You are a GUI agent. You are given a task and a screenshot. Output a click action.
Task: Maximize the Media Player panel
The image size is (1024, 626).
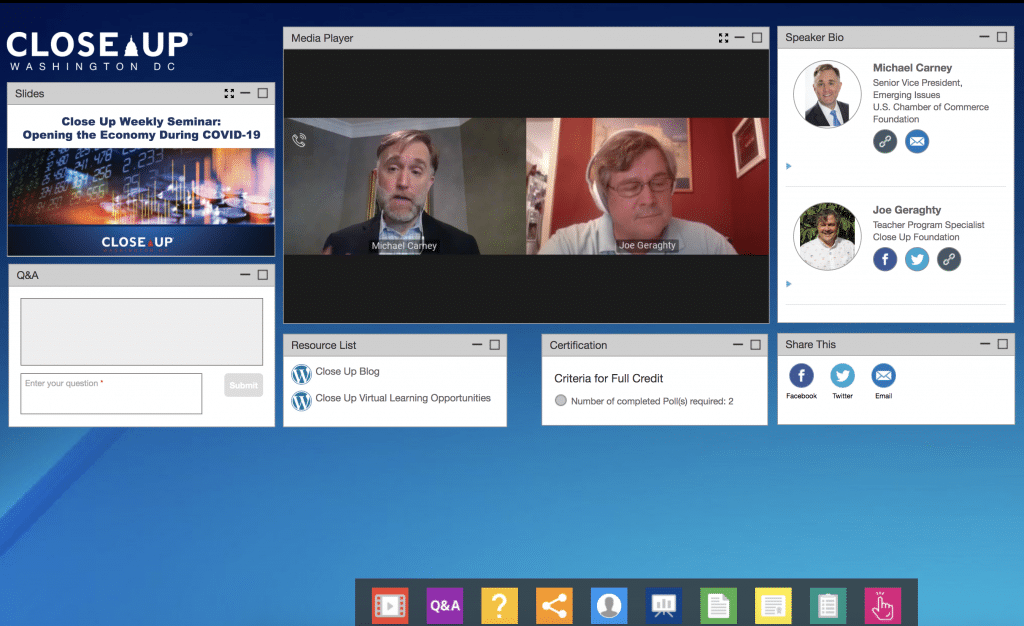coord(757,38)
